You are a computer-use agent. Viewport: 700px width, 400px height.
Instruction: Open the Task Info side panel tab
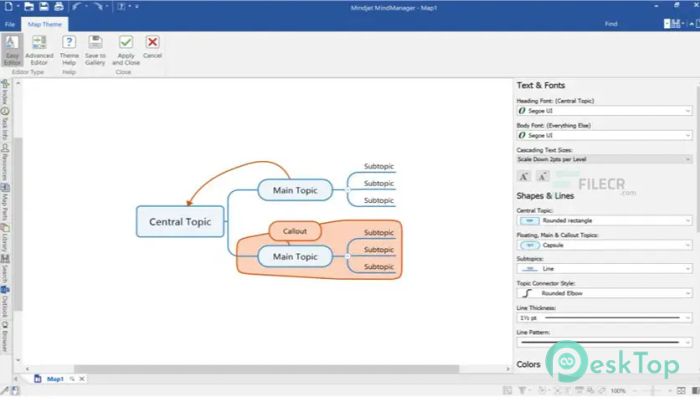(x=5, y=124)
